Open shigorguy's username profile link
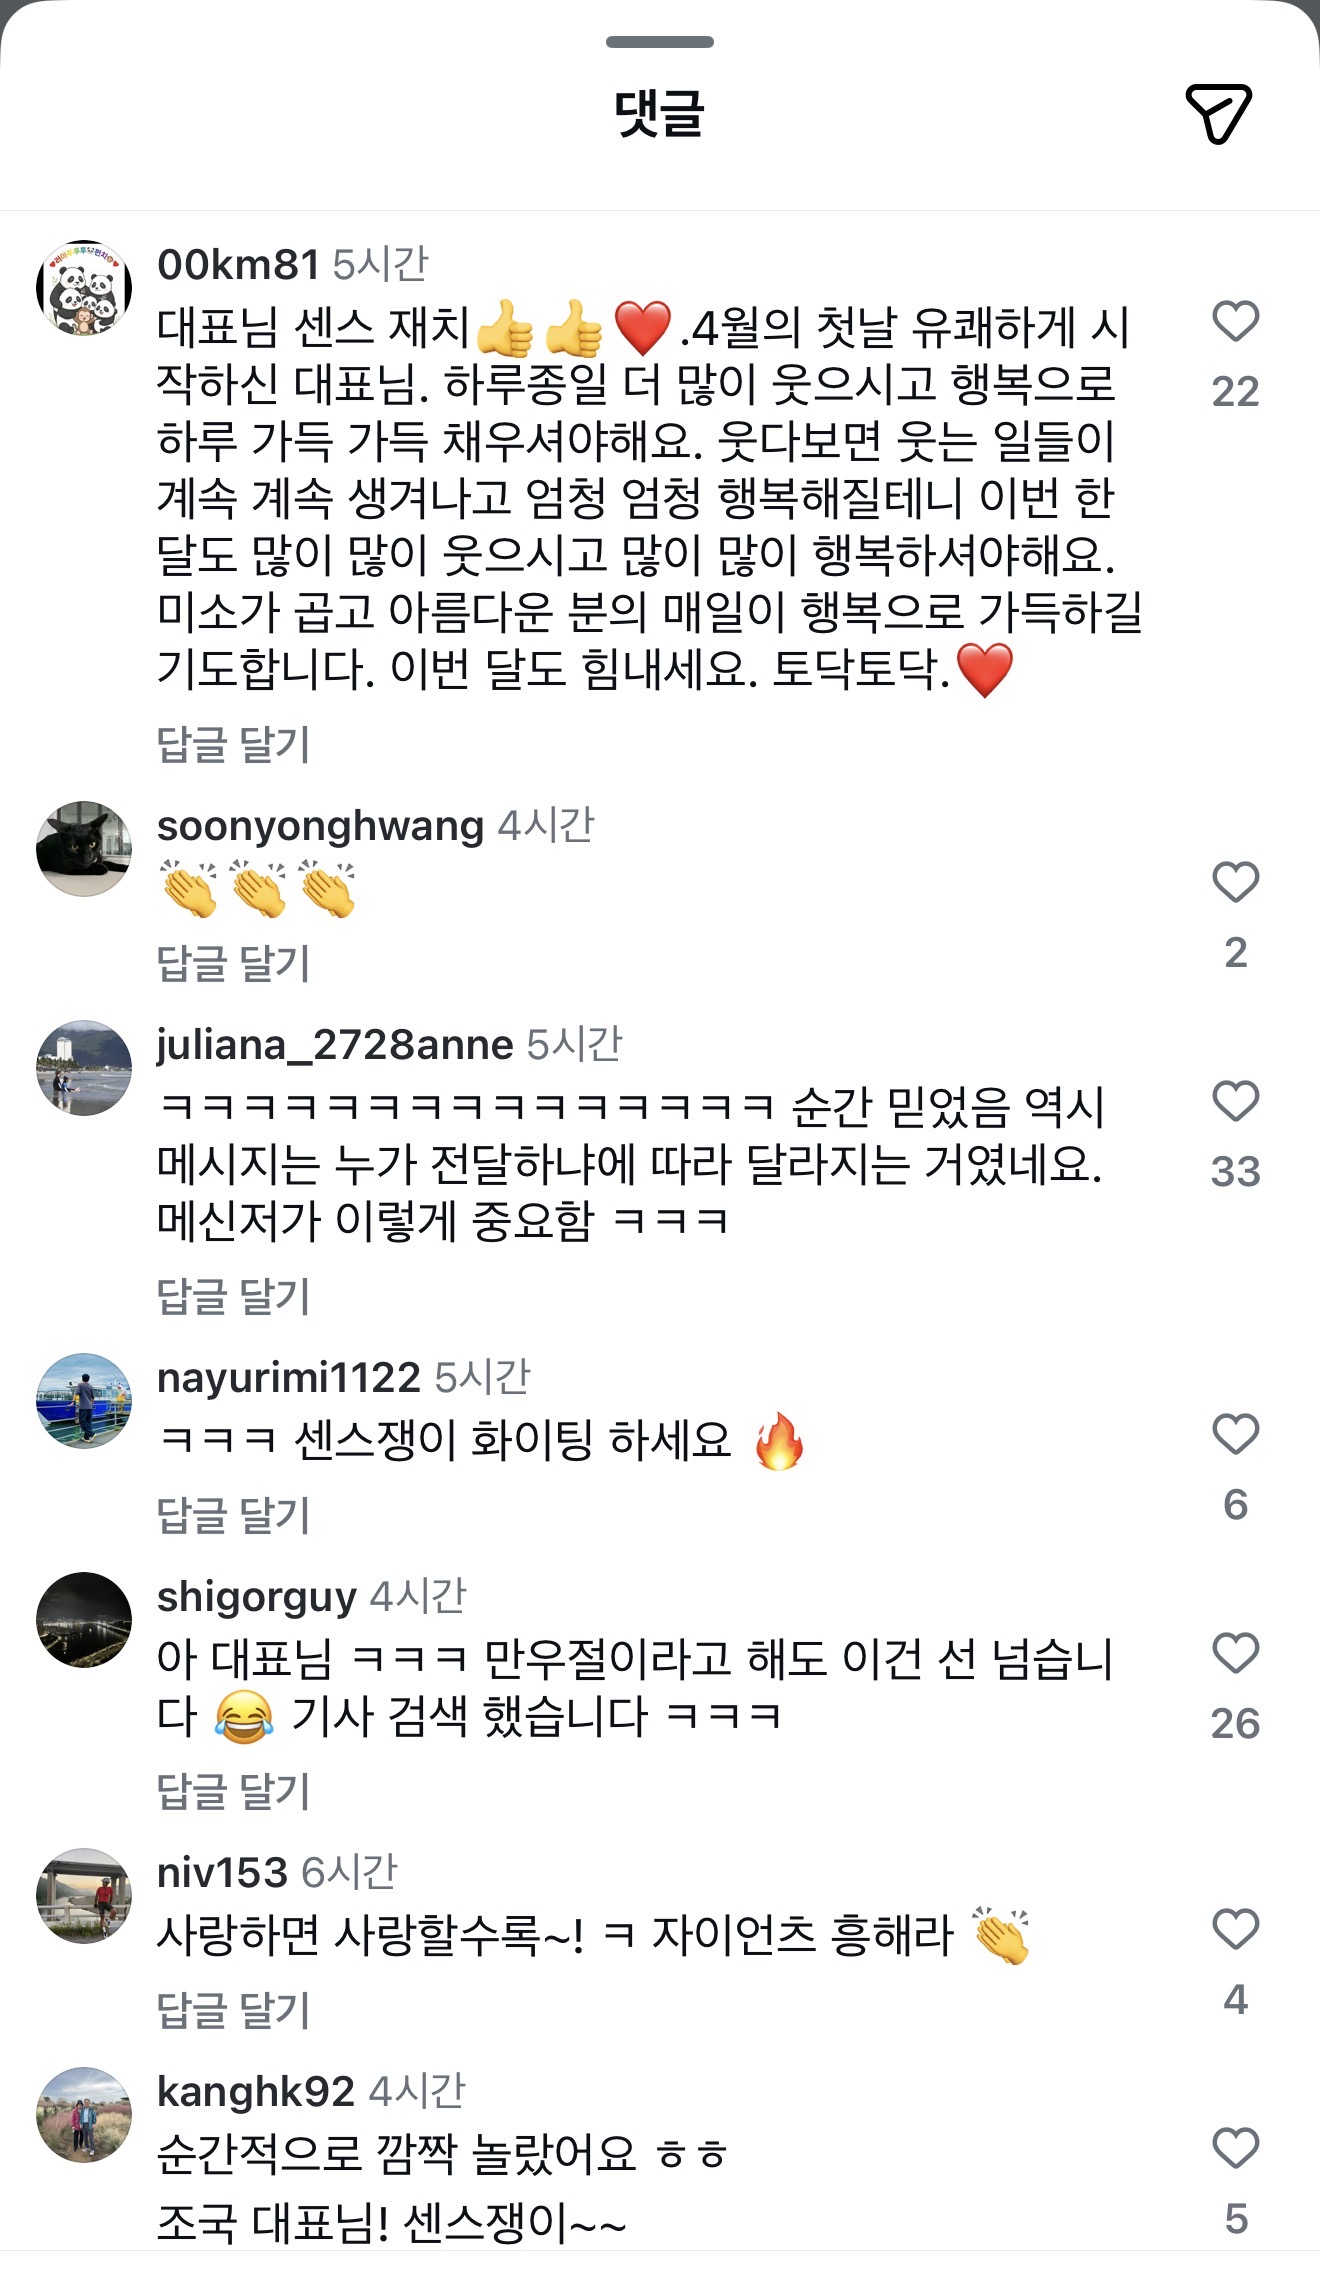 coord(256,1597)
